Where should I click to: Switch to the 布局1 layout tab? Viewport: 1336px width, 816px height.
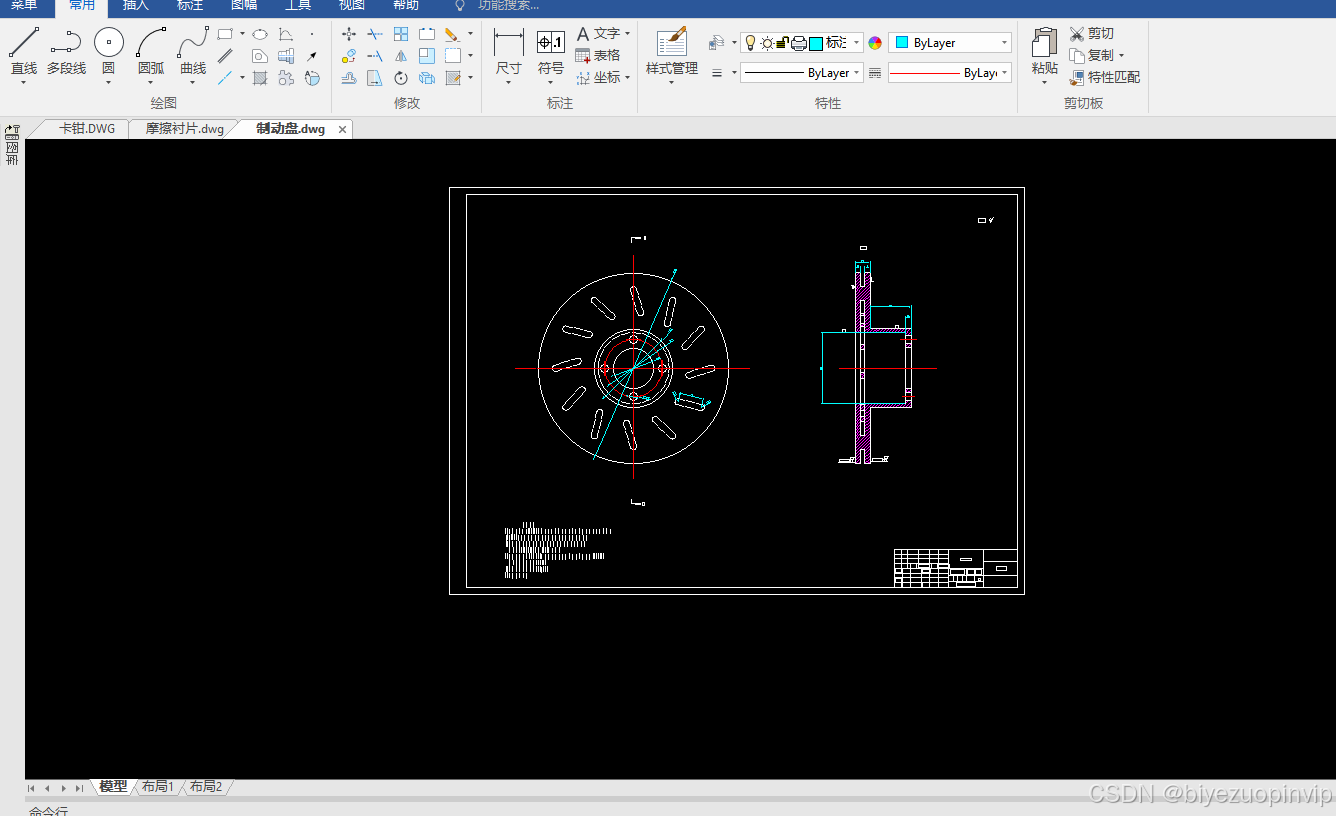point(158,787)
